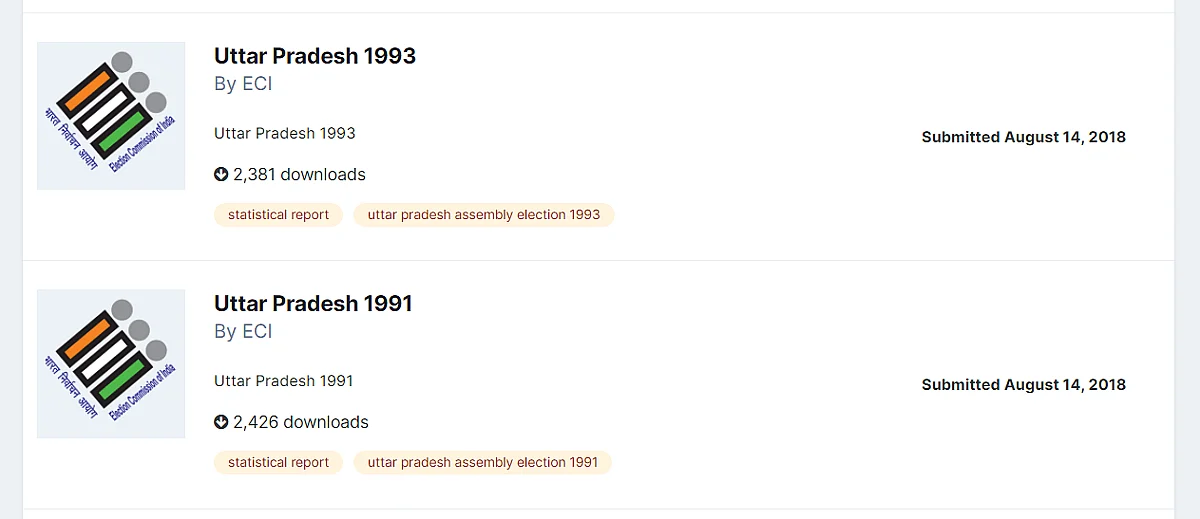Click the download arrow icon beside 2,381 downloads
This screenshot has width=1200, height=519.
coord(221,174)
